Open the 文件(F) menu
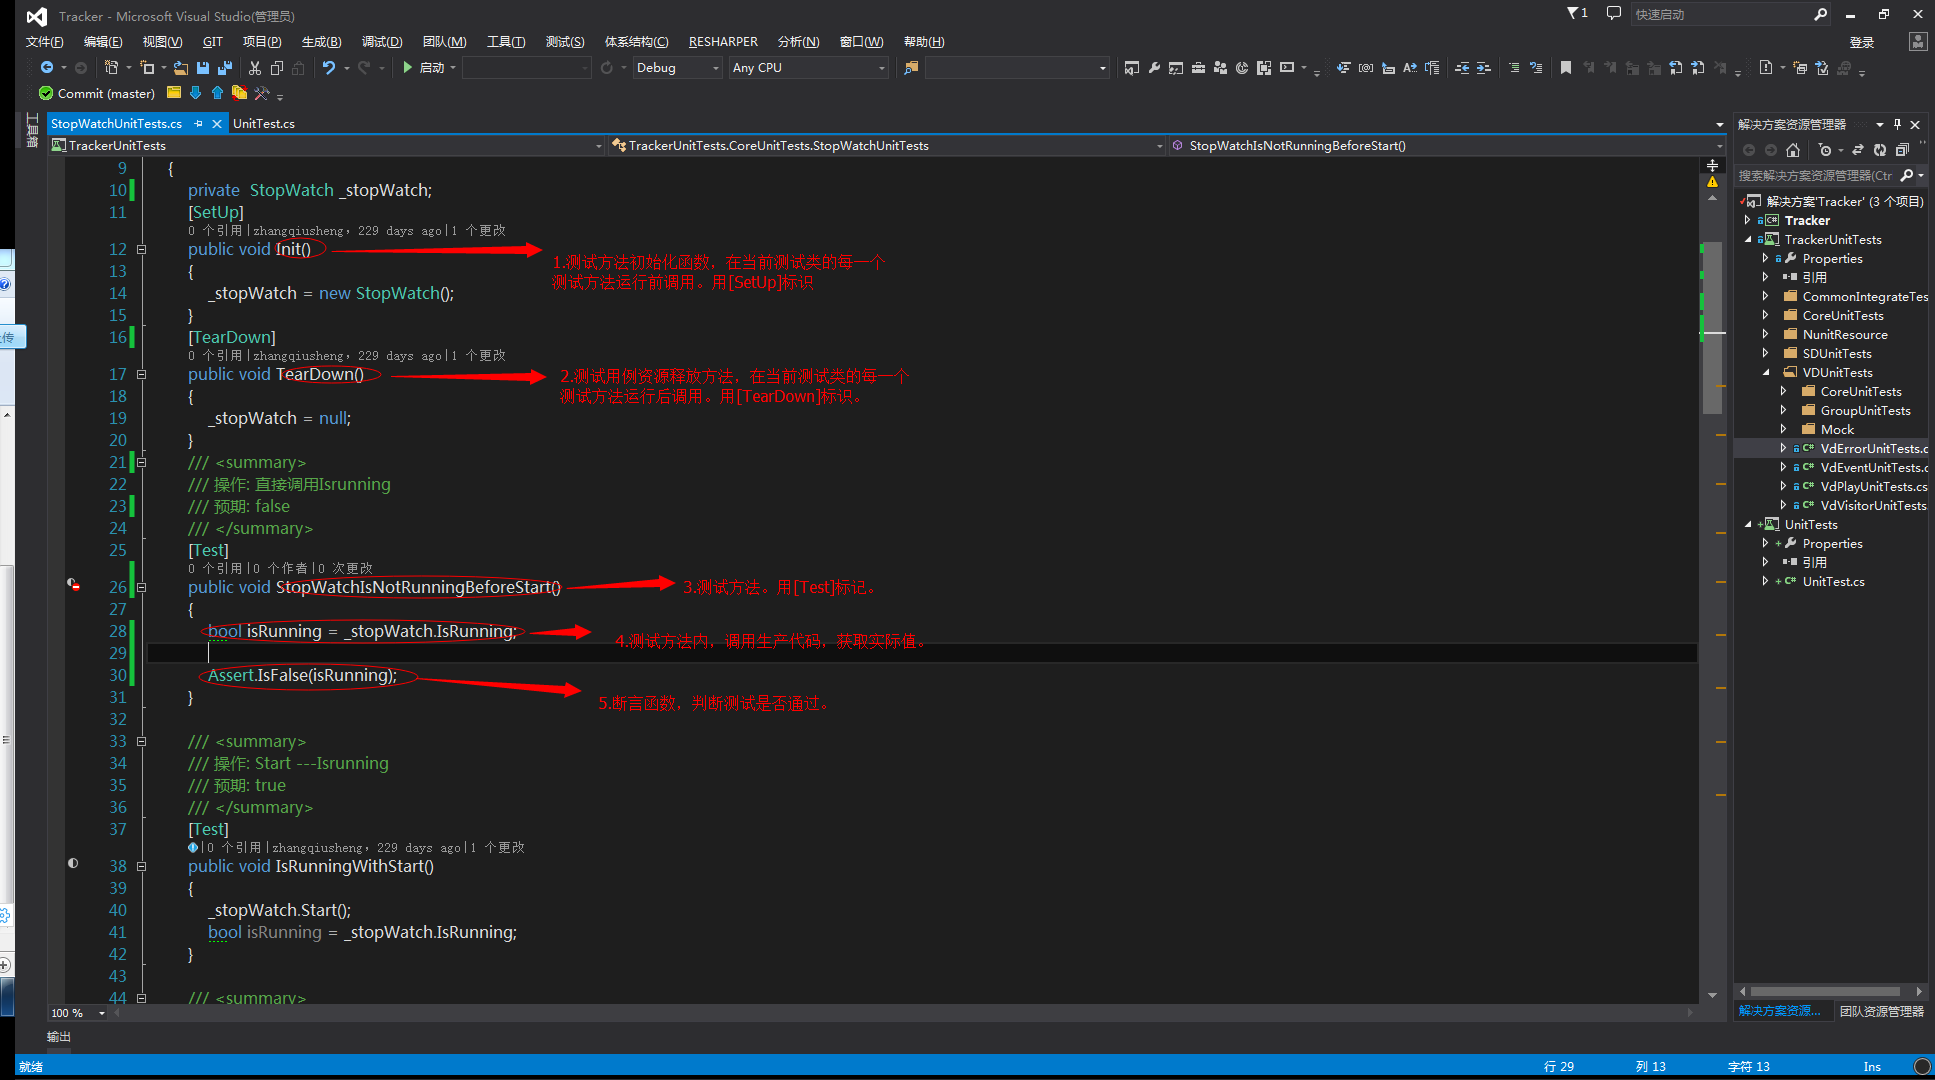The height and width of the screenshot is (1080, 1935). tap(44, 41)
